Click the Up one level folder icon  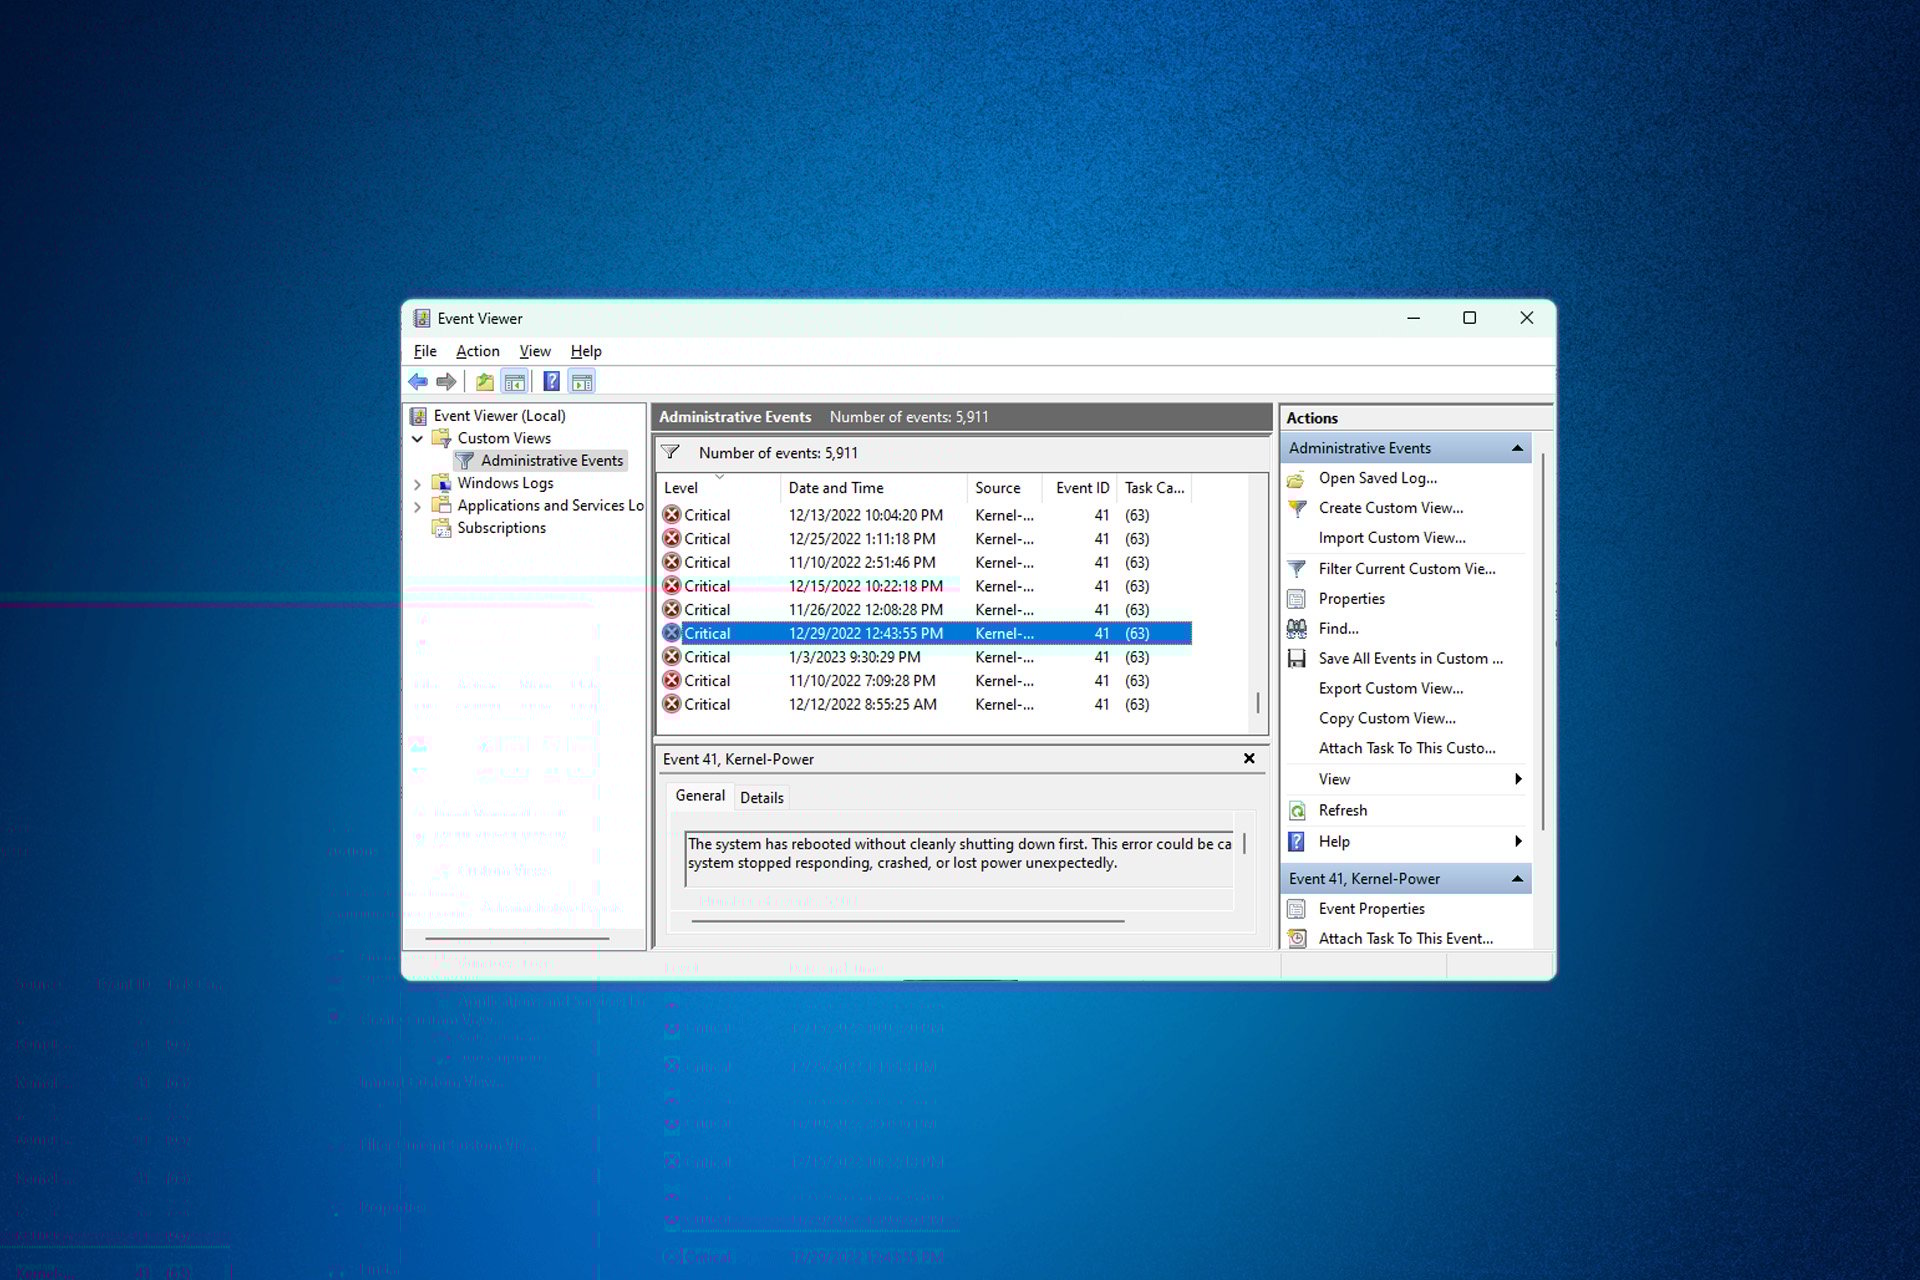tap(485, 381)
